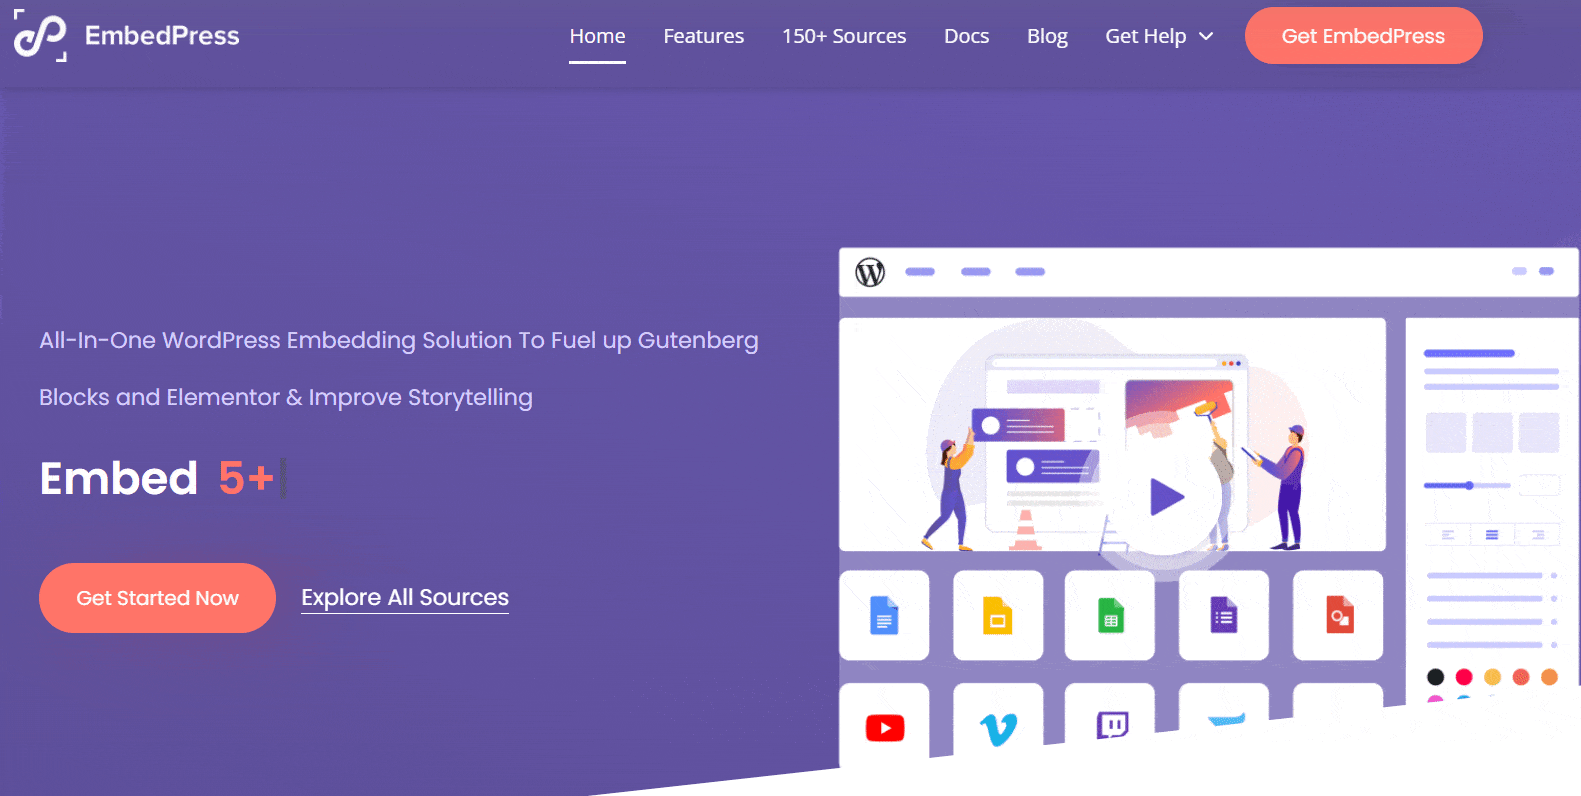Click the EmbedPress infinity logo icon
Screen dimensions: 1581x796
click(x=40, y=36)
